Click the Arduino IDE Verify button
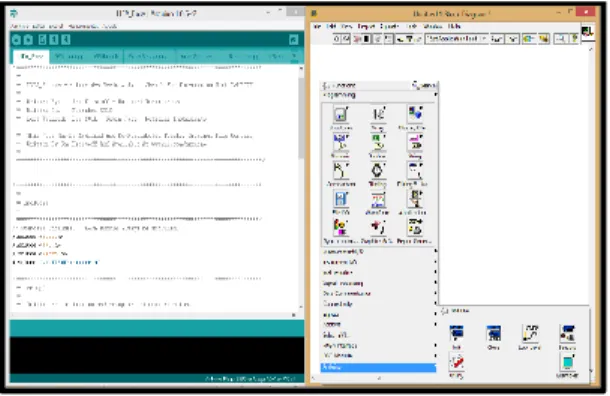610x396 pixels. pyautogui.click(x=16, y=40)
